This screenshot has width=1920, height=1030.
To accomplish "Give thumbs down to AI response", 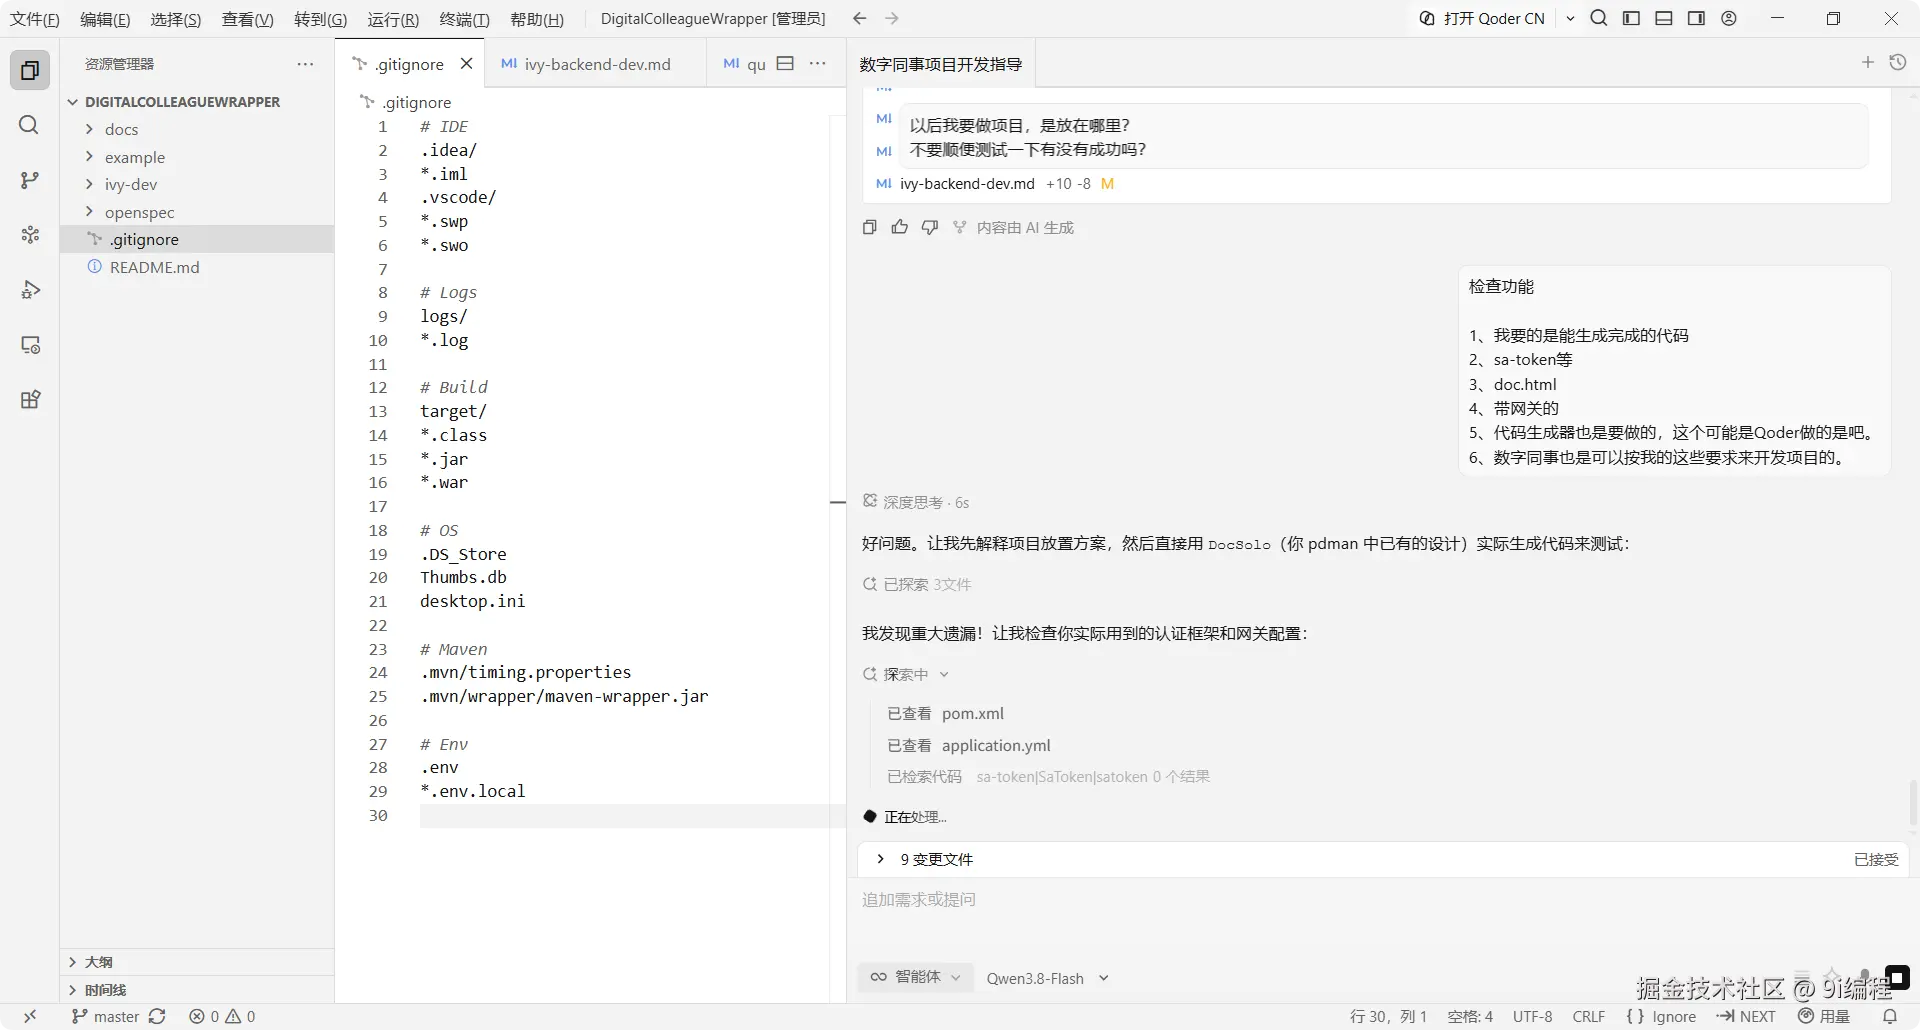I will tap(930, 228).
